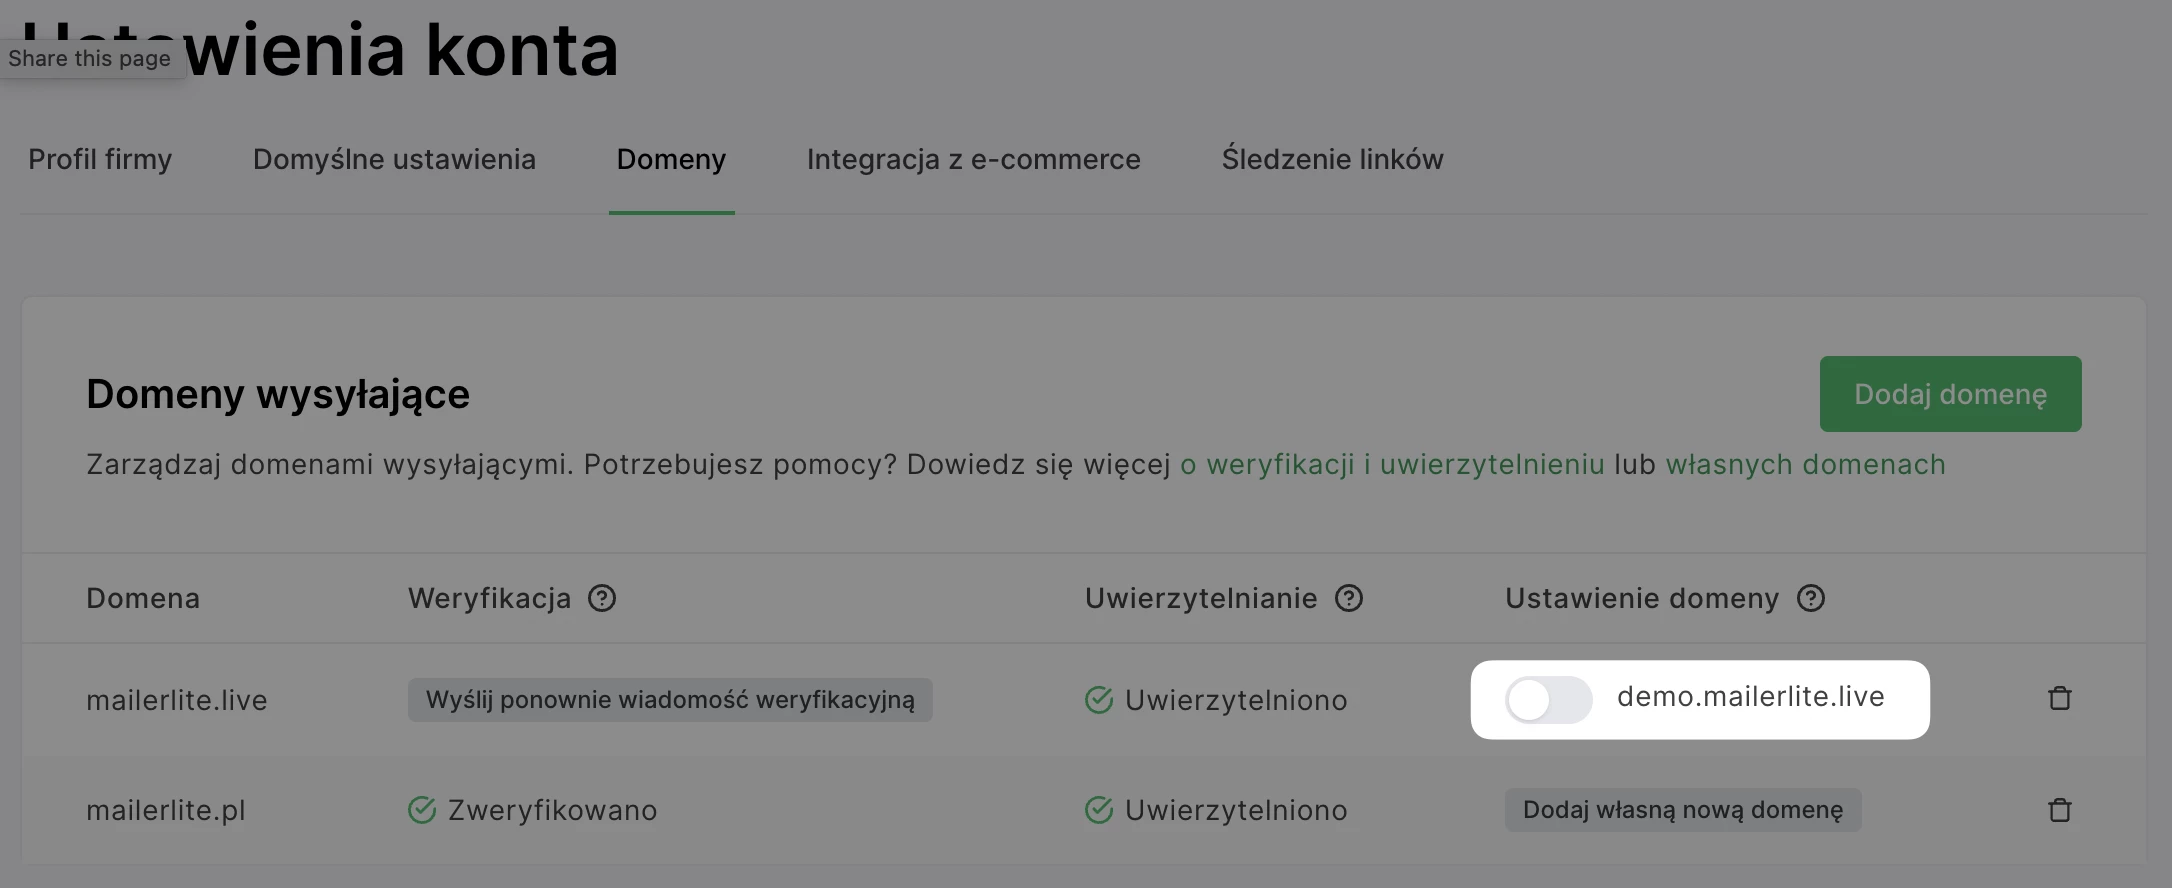Switch to Domyślne ustawienia tab

tap(394, 159)
